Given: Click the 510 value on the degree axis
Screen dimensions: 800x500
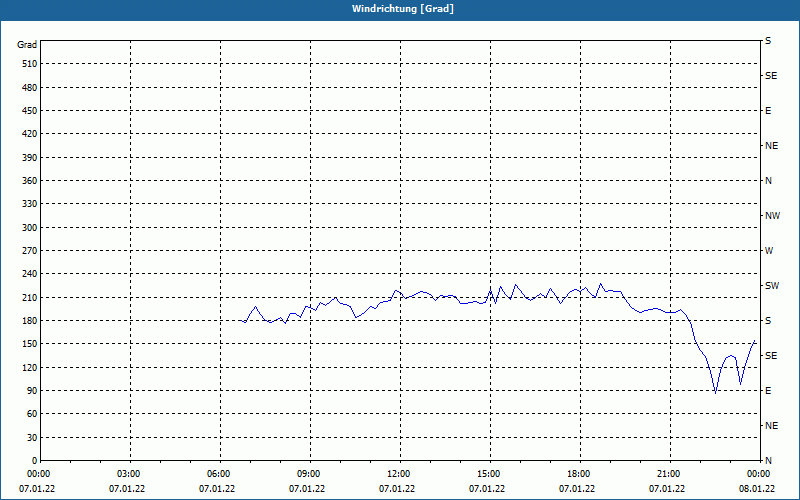Looking at the screenshot, I should [x=30, y=64].
